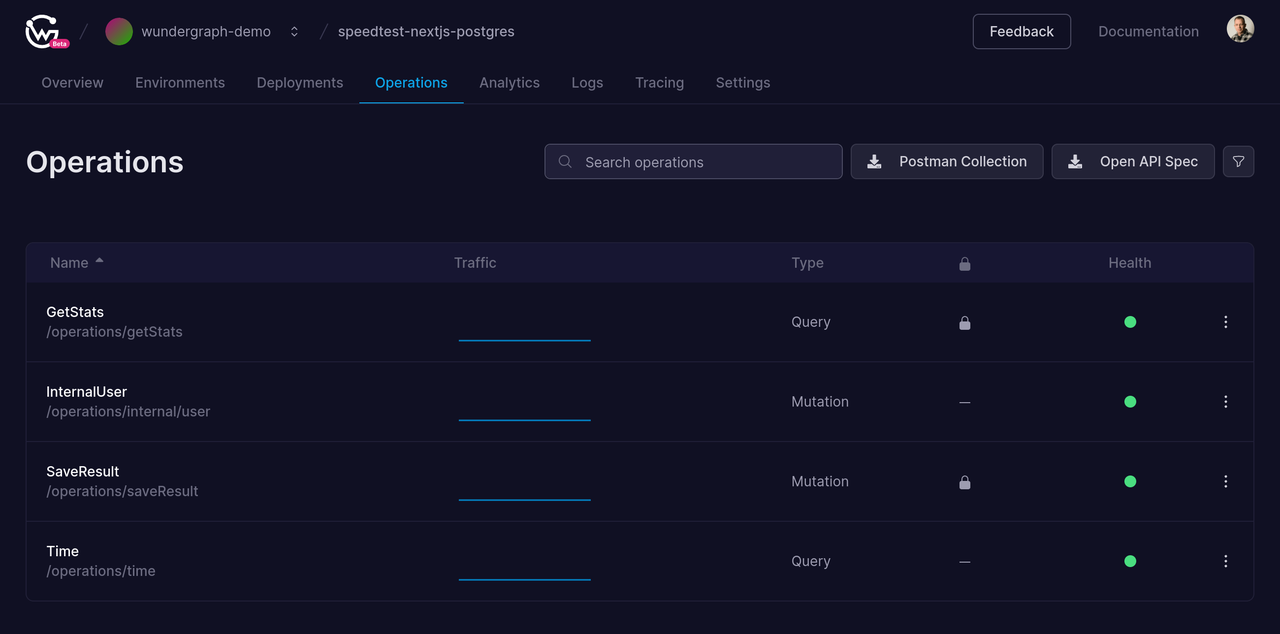The height and width of the screenshot is (634, 1280).
Task: Click the wundergraph-demo organization avatar
Action: [x=119, y=31]
